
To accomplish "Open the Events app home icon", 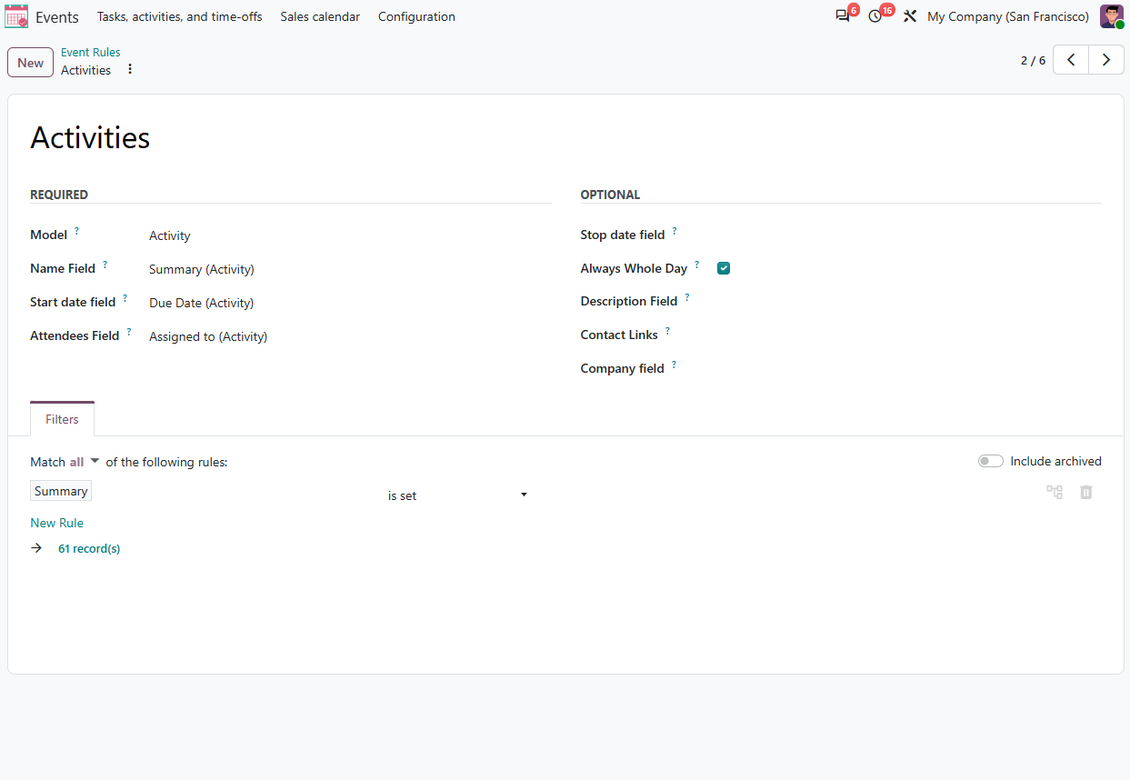I will [16, 17].
